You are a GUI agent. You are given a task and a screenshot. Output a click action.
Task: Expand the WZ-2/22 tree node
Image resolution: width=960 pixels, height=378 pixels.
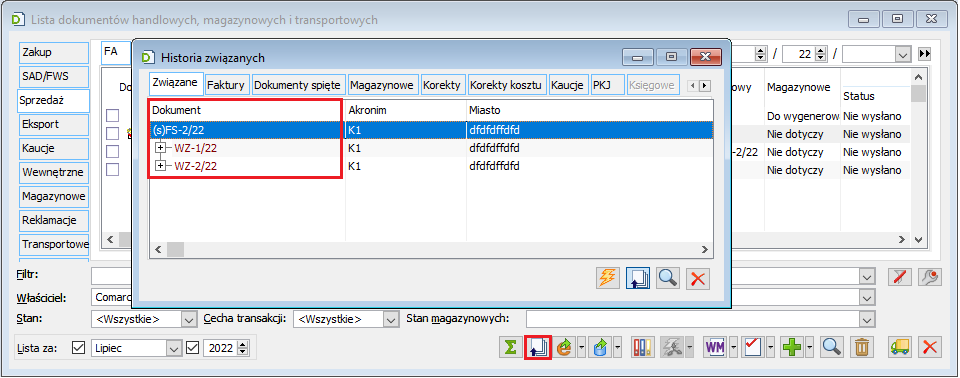click(161, 166)
